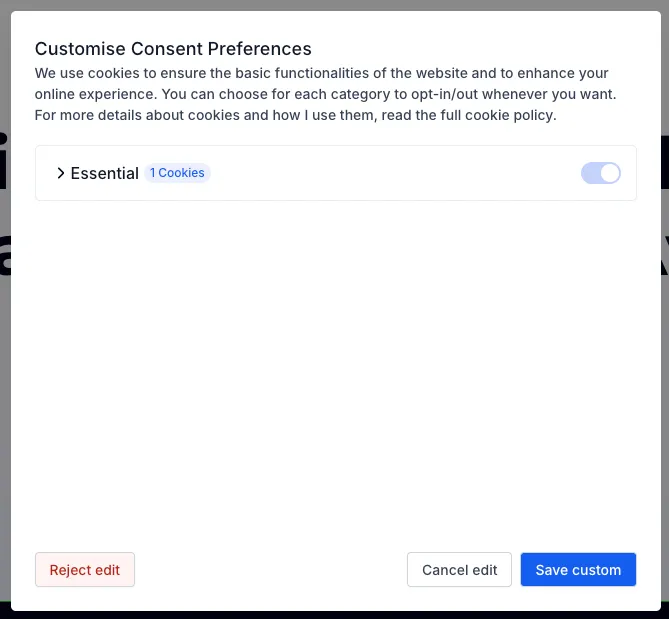Select the Essential category label

(105, 173)
